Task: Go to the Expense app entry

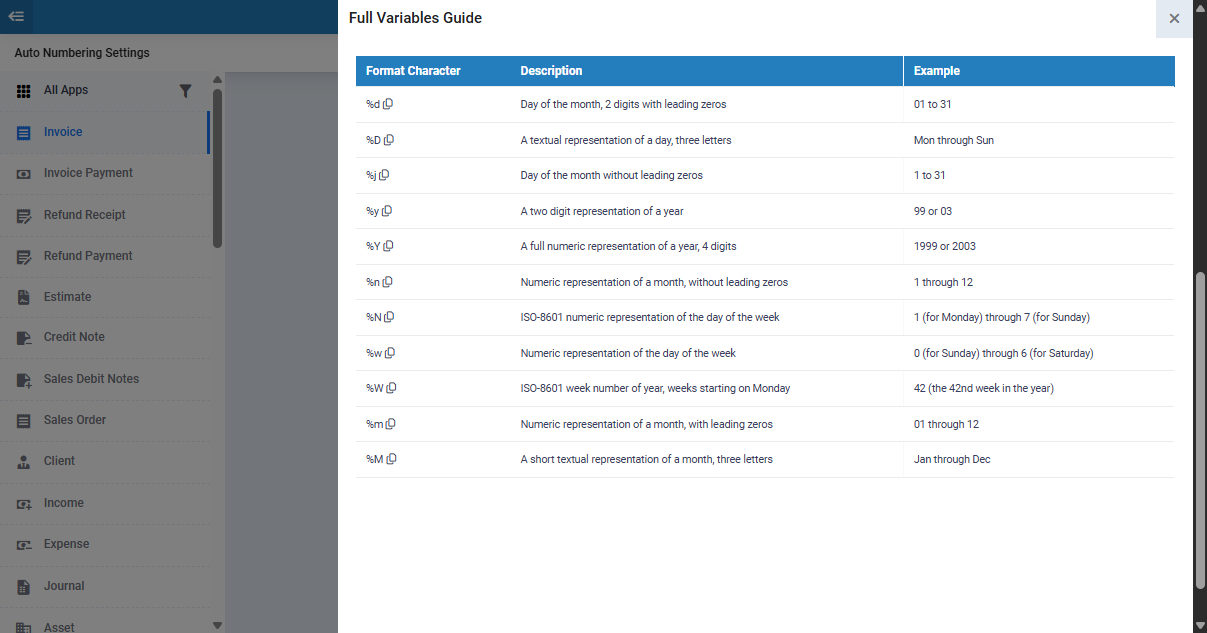Action: (x=66, y=544)
